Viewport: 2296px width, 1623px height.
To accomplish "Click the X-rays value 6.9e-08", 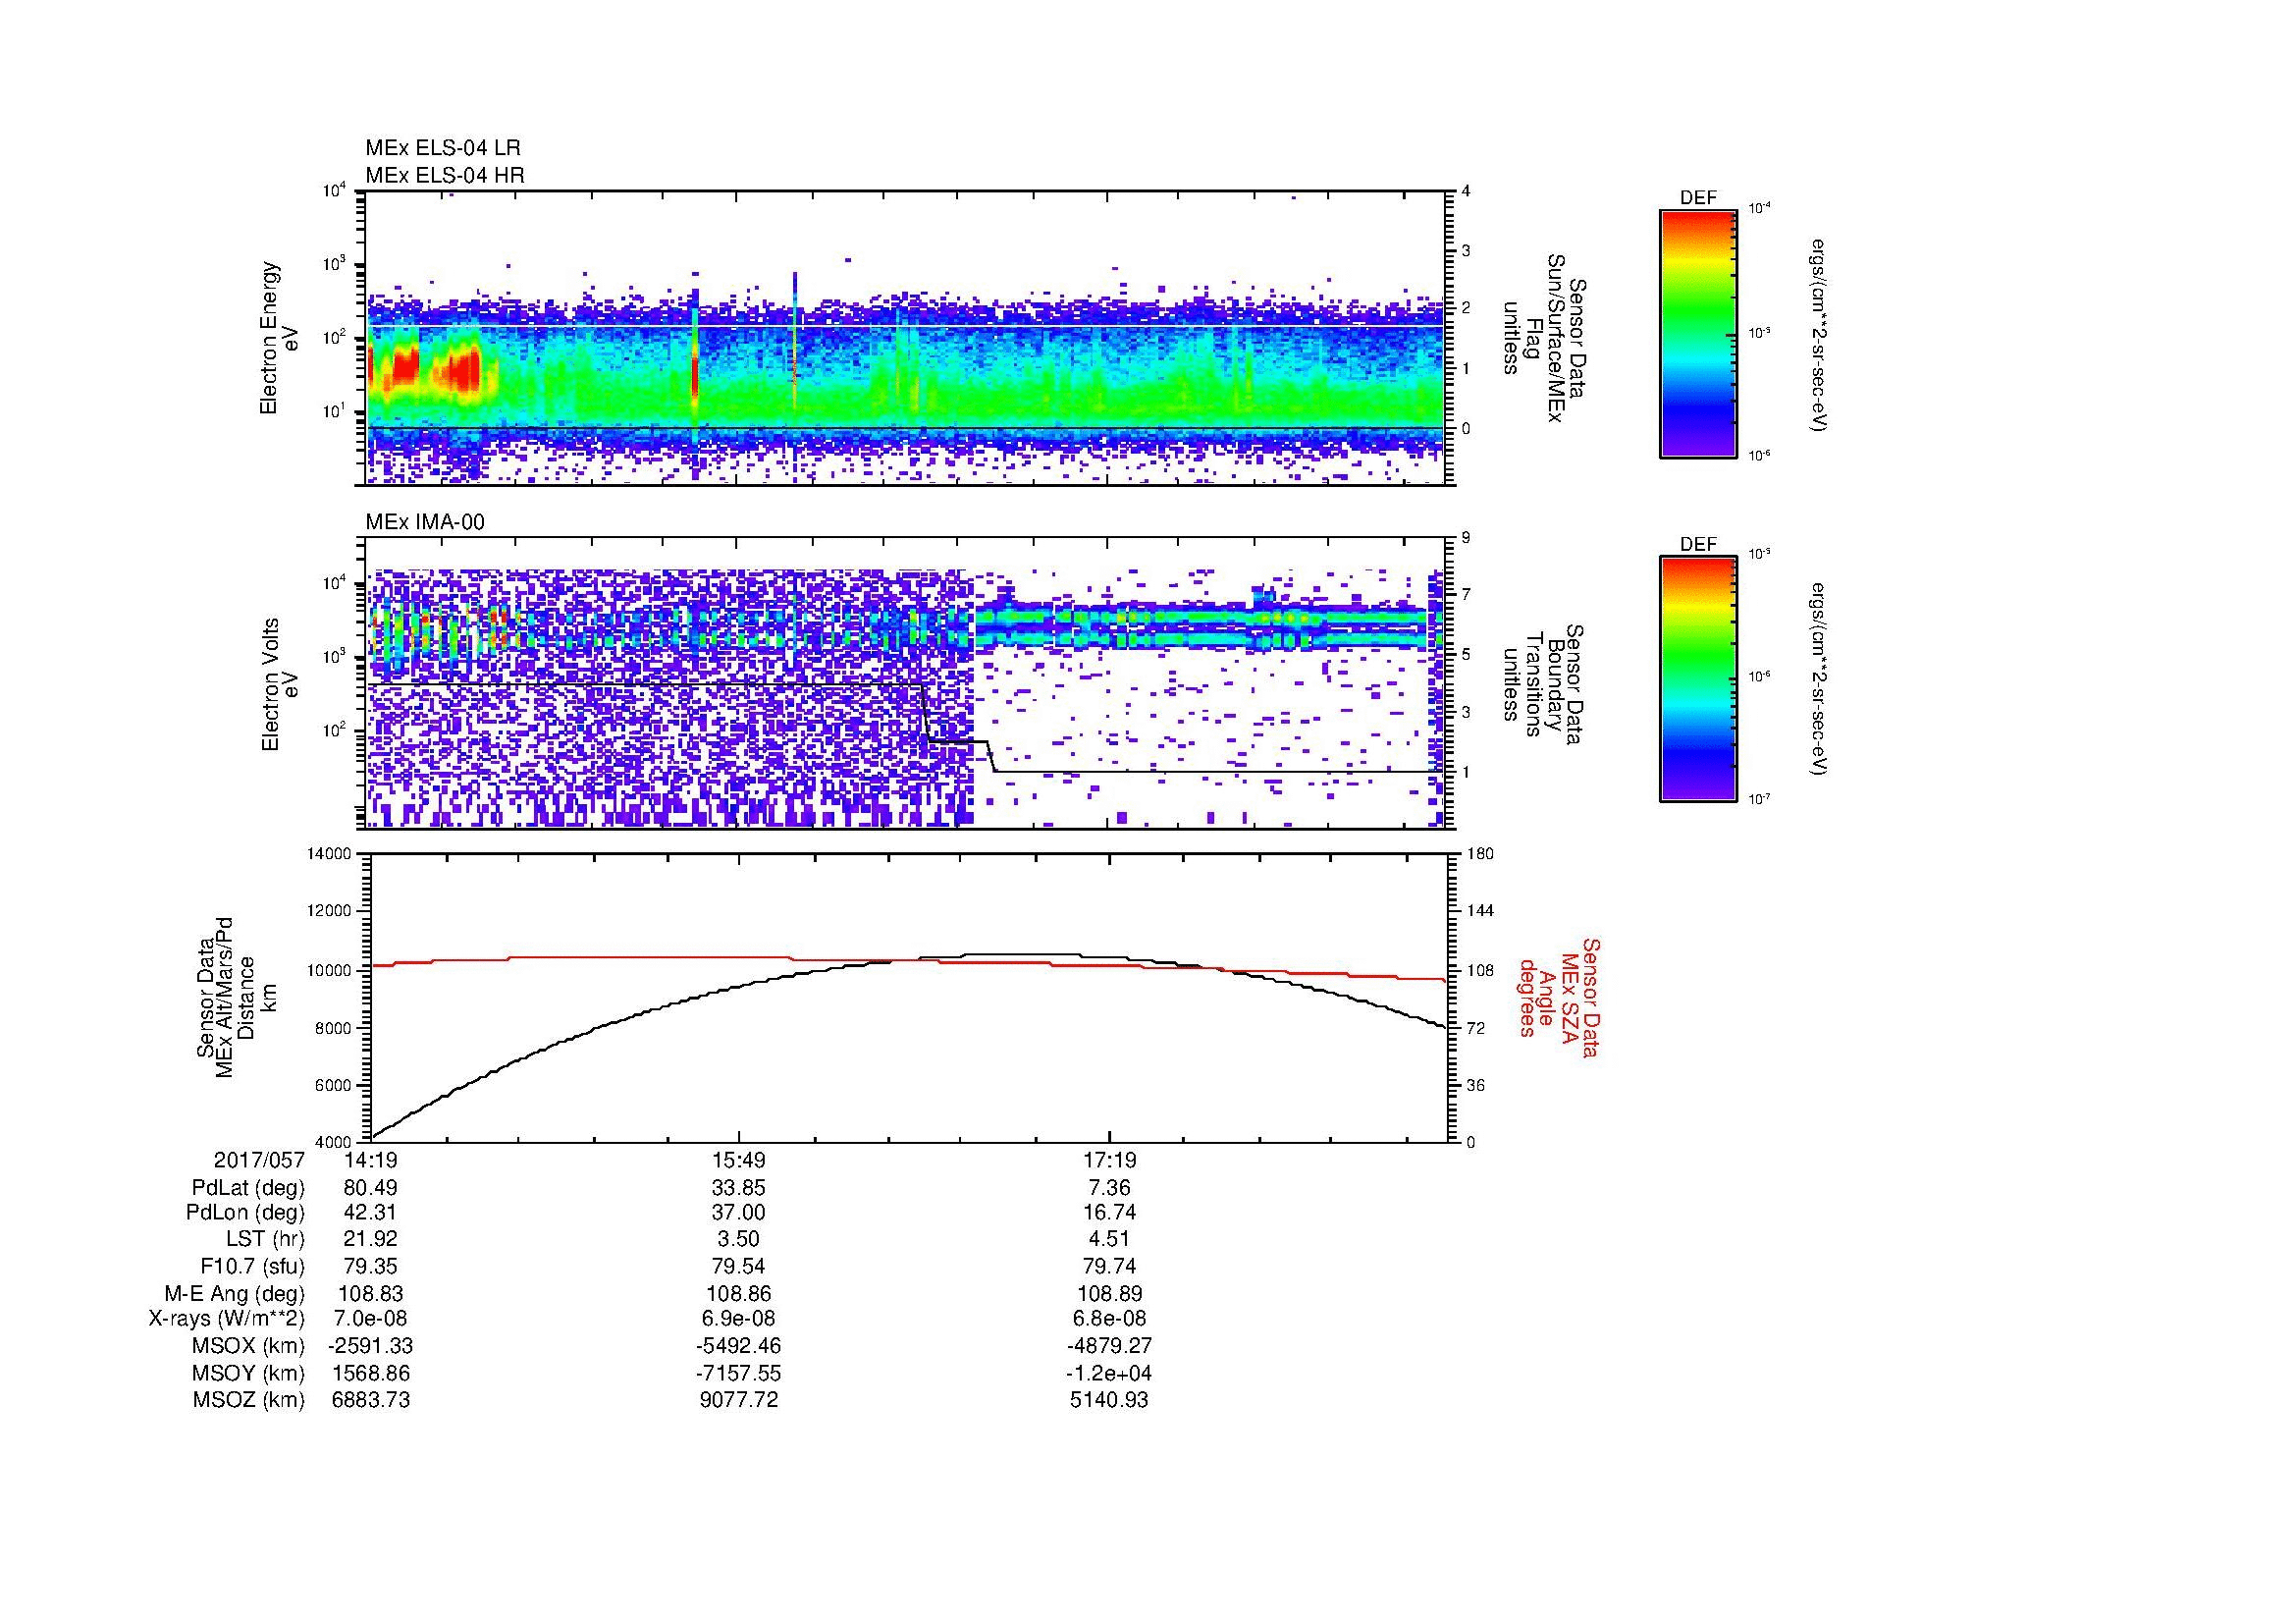I will pyautogui.click(x=739, y=1319).
